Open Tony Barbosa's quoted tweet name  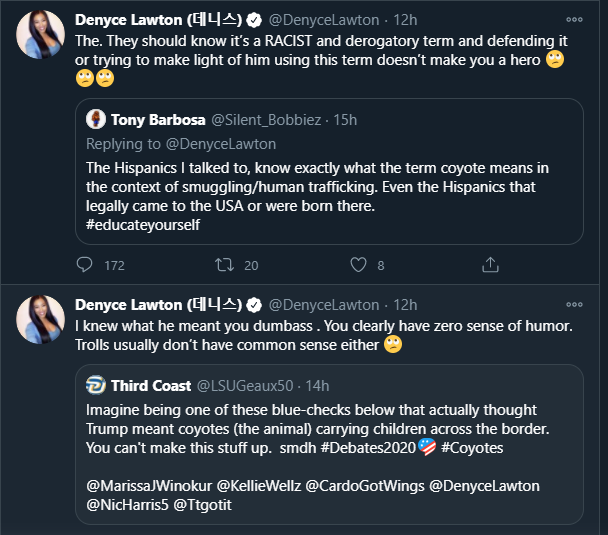click(x=158, y=120)
